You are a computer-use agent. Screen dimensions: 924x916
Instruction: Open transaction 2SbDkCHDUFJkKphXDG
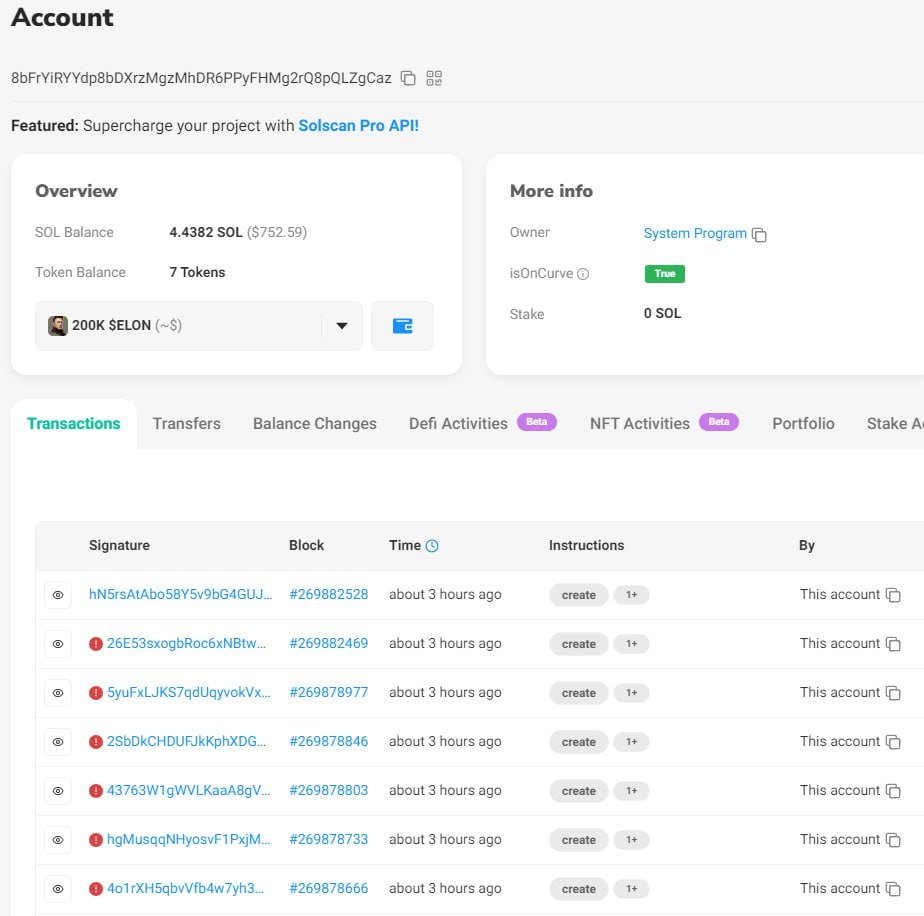pos(186,742)
